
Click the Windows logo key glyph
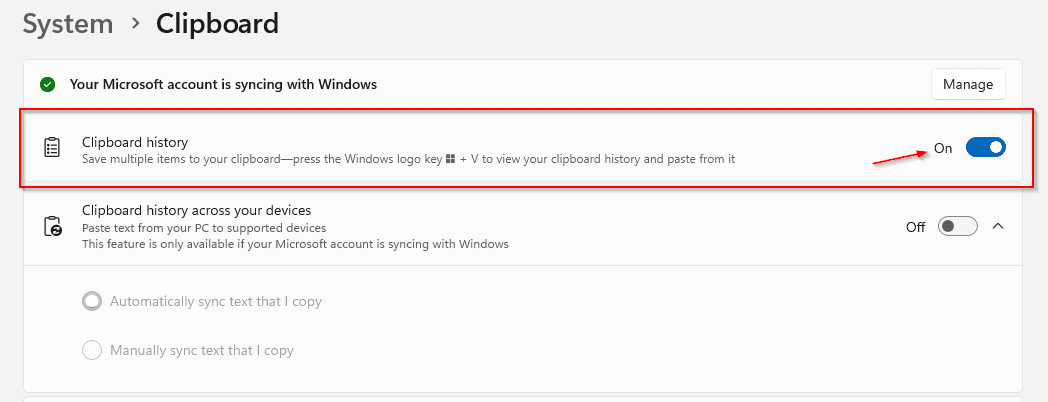tap(450, 160)
